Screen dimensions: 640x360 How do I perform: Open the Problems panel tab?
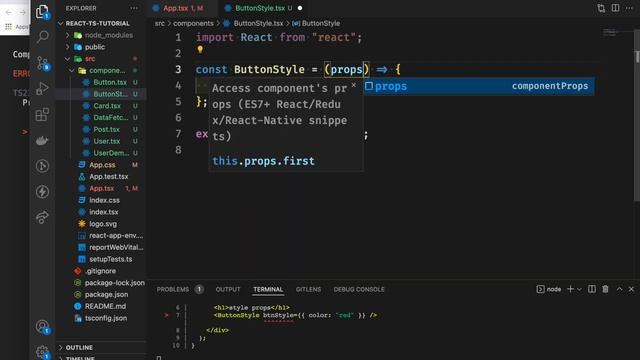(180, 289)
